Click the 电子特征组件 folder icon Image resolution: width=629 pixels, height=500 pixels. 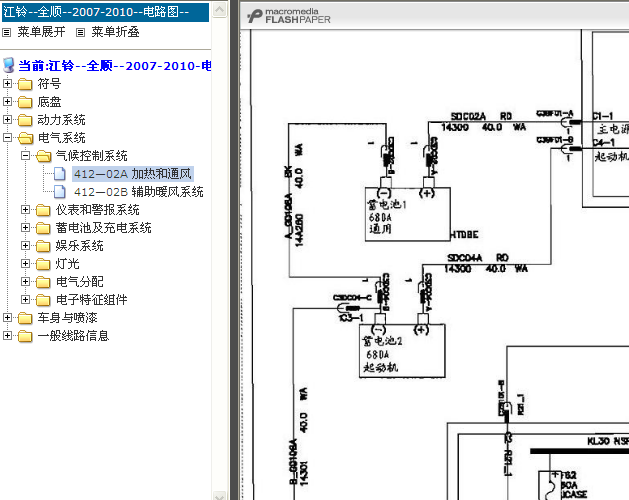pos(43,300)
